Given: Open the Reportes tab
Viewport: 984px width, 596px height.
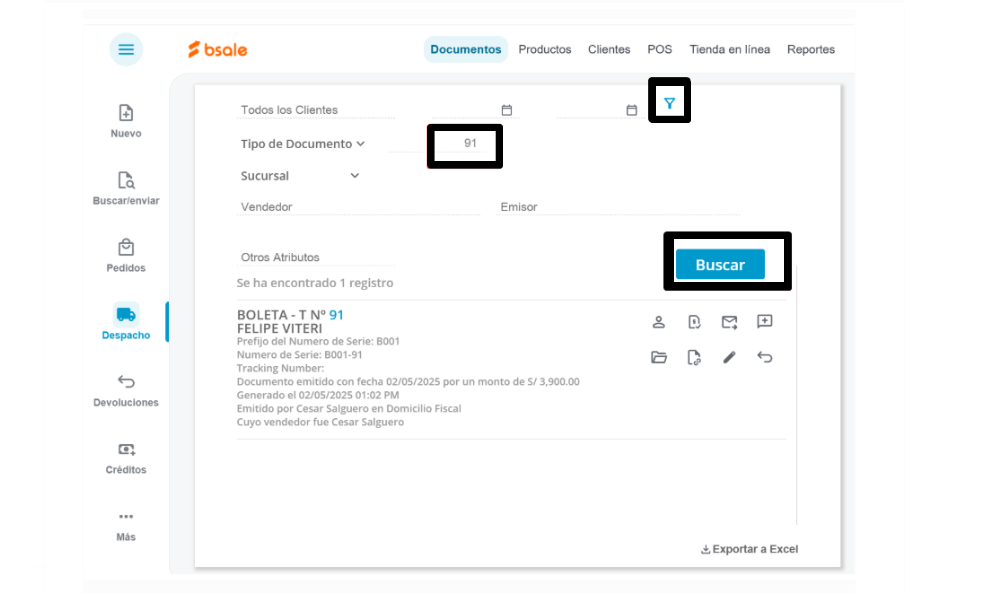Looking at the screenshot, I should [811, 50].
